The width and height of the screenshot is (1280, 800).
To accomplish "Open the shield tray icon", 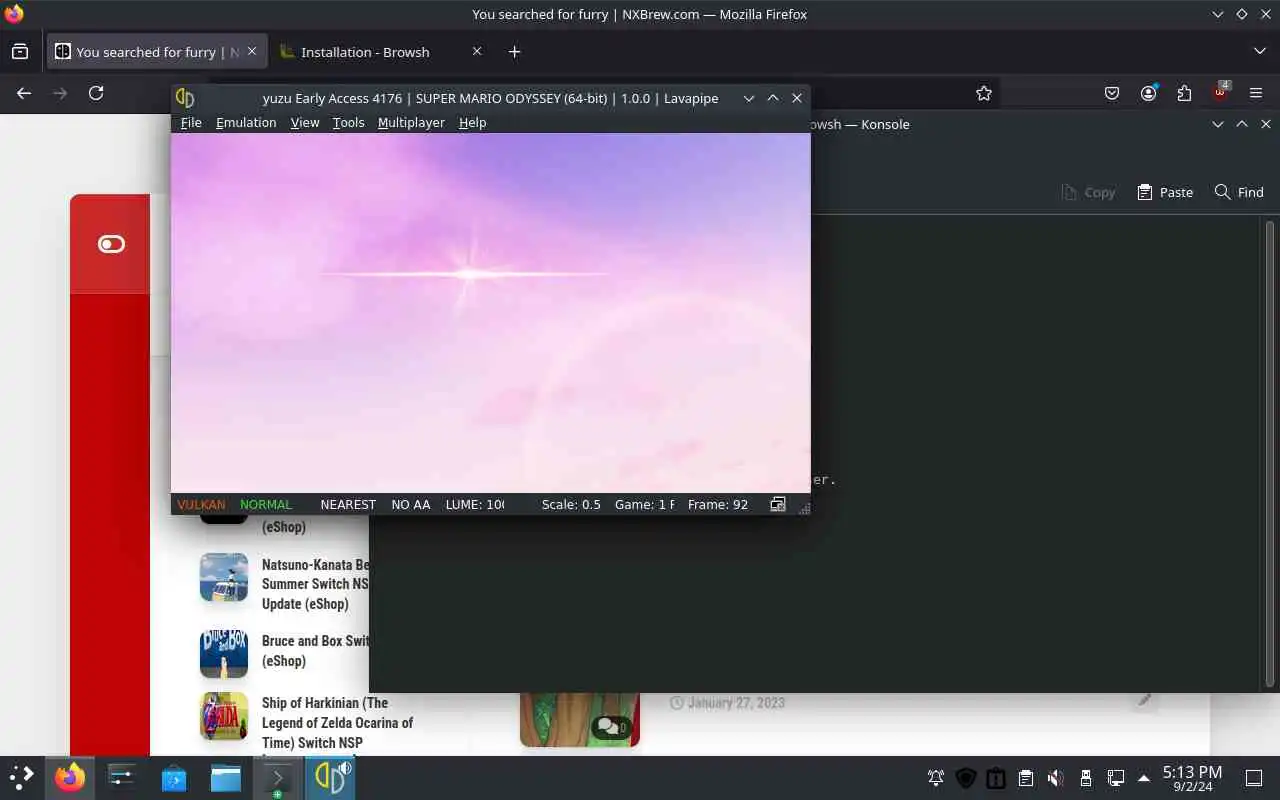I will (x=966, y=778).
